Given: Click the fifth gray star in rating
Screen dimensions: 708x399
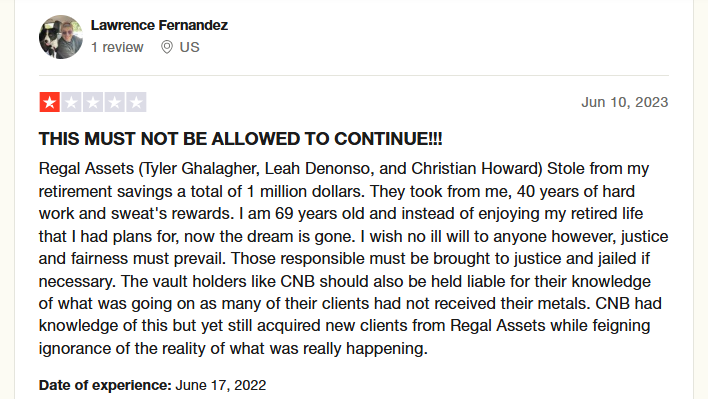Looking at the screenshot, I should click(136, 102).
